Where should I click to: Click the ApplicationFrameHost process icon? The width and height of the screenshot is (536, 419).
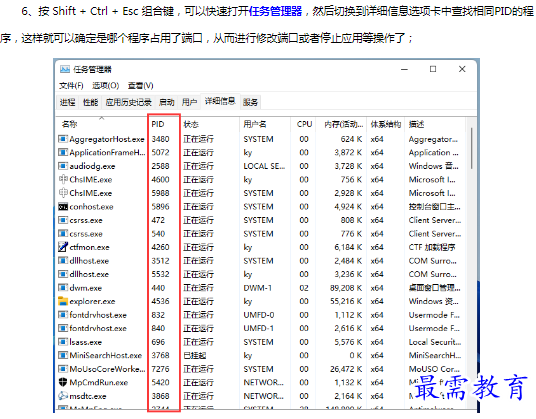(x=63, y=152)
